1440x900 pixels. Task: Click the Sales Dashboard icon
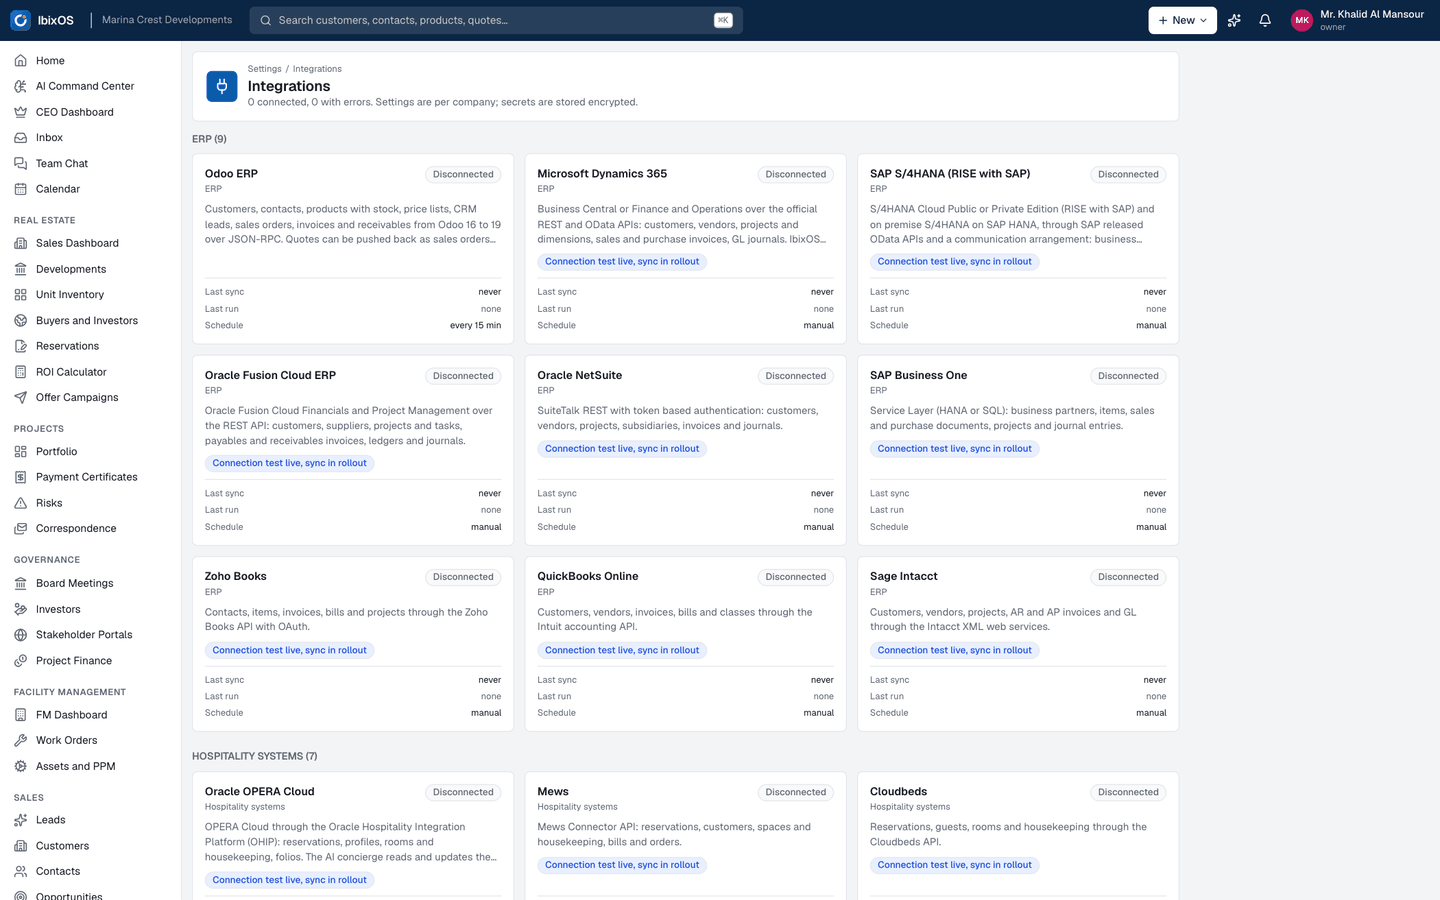coord(20,243)
